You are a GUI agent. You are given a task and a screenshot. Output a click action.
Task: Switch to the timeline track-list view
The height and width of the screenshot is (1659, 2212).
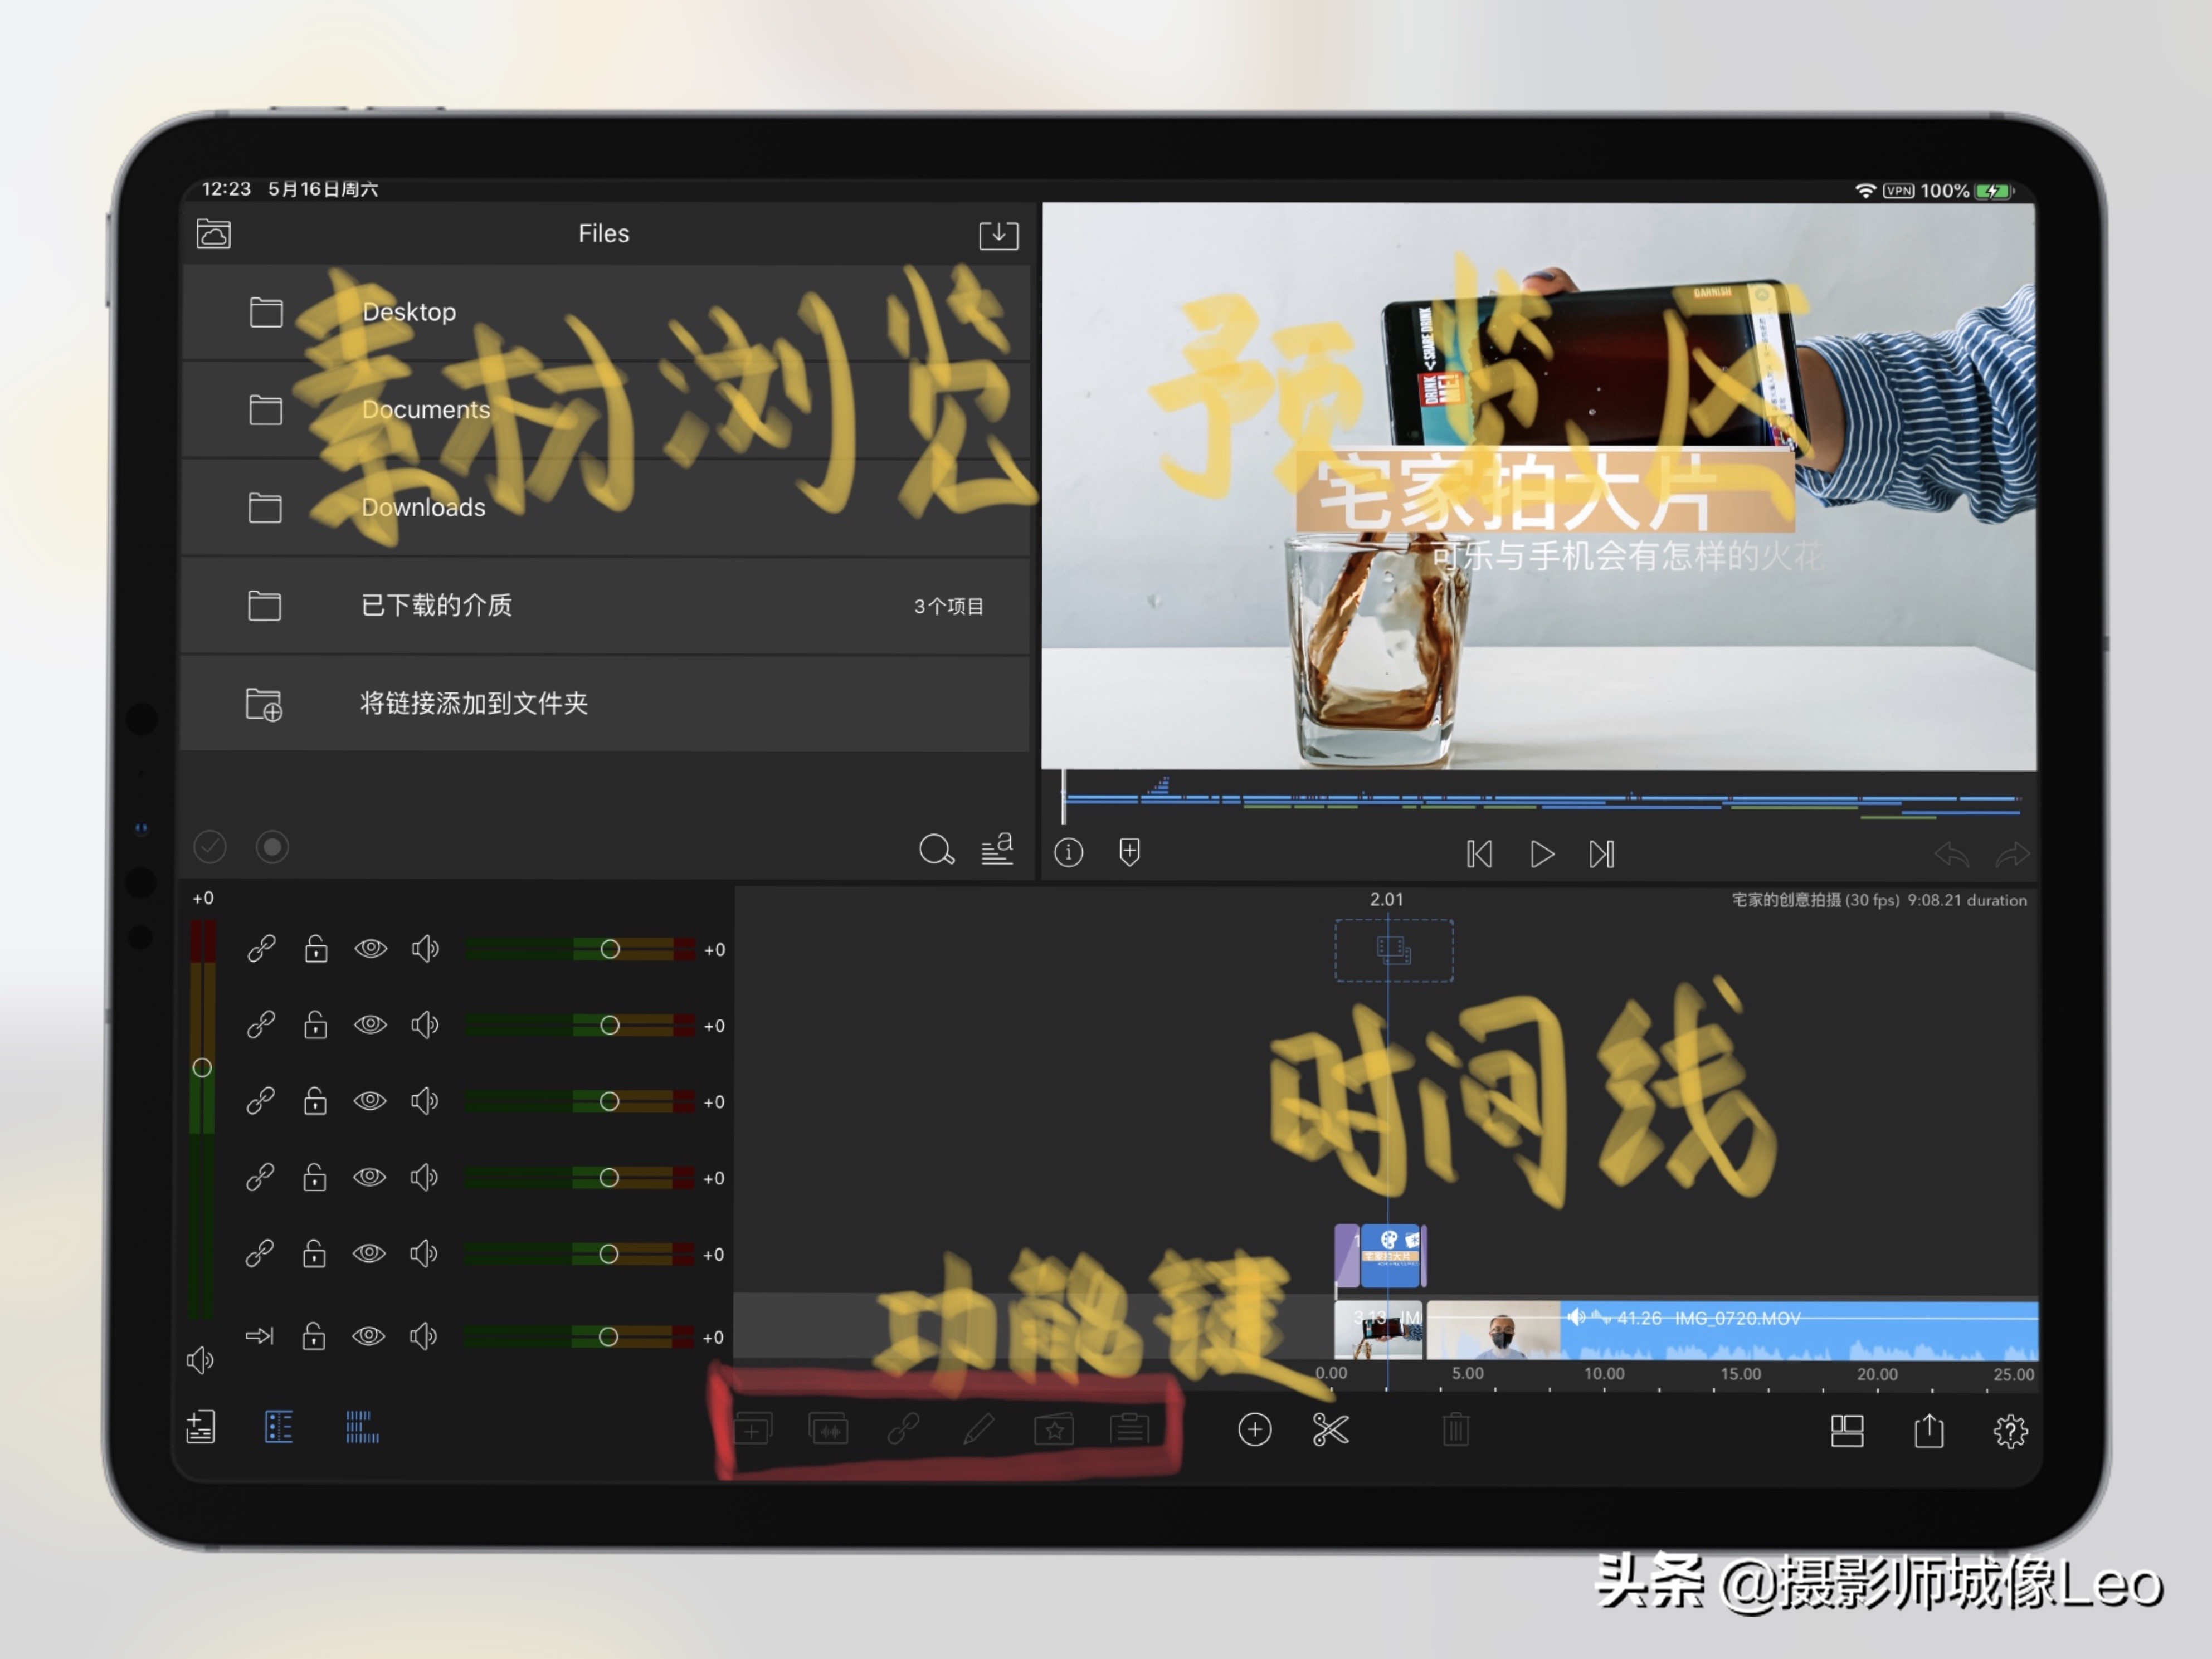coord(278,1428)
